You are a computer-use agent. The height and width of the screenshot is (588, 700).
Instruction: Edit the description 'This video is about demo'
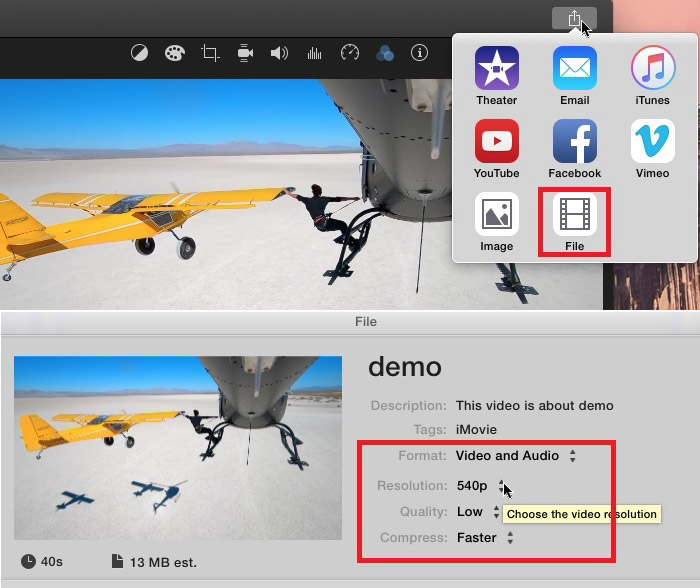534,405
